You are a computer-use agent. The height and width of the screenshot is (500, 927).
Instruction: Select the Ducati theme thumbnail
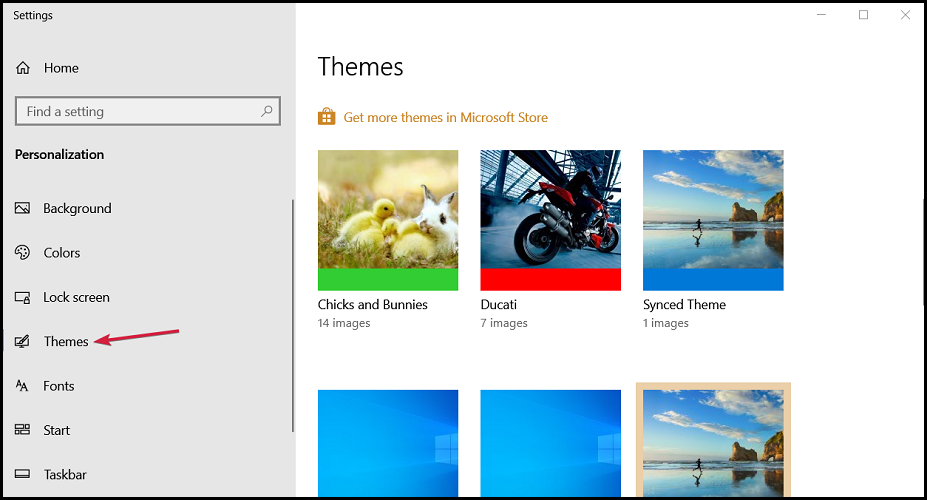[x=550, y=220]
